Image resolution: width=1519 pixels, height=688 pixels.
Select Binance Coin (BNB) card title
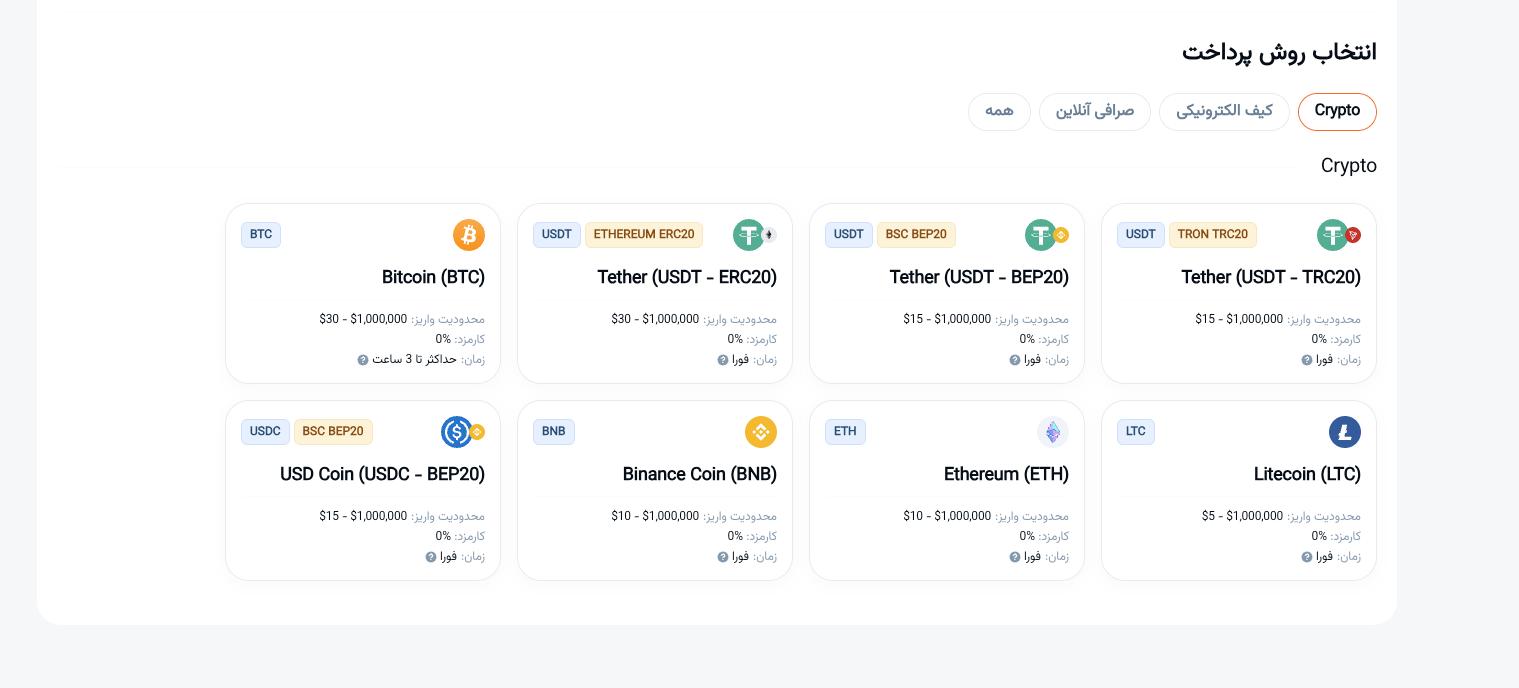point(699,474)
